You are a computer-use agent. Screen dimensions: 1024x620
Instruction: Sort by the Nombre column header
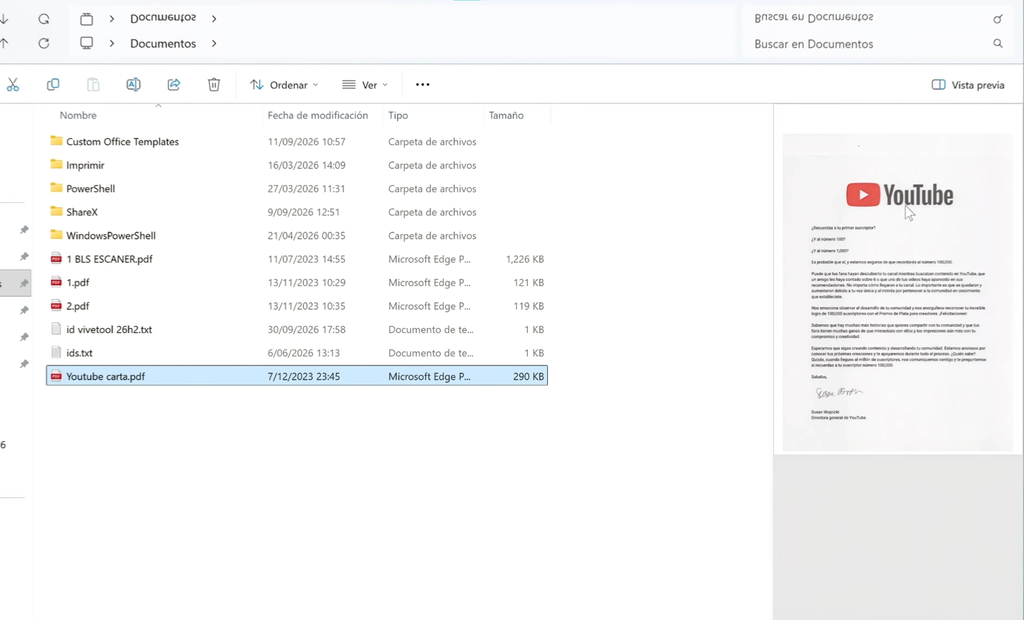78,115
